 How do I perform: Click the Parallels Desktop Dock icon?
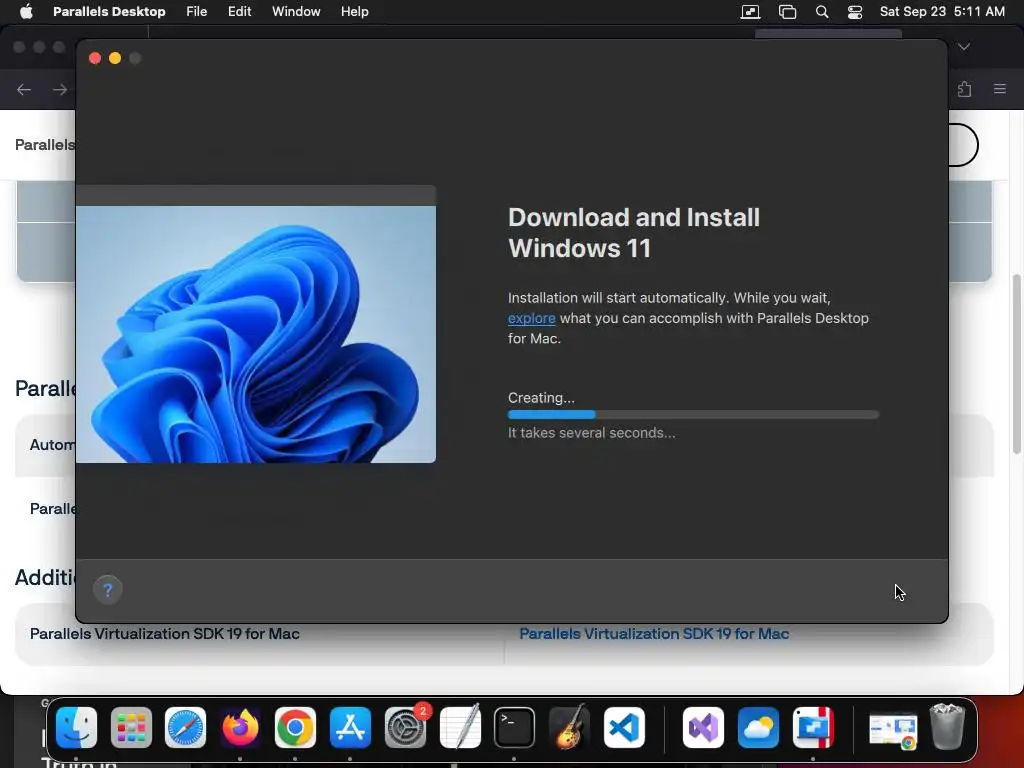(813, 728)
